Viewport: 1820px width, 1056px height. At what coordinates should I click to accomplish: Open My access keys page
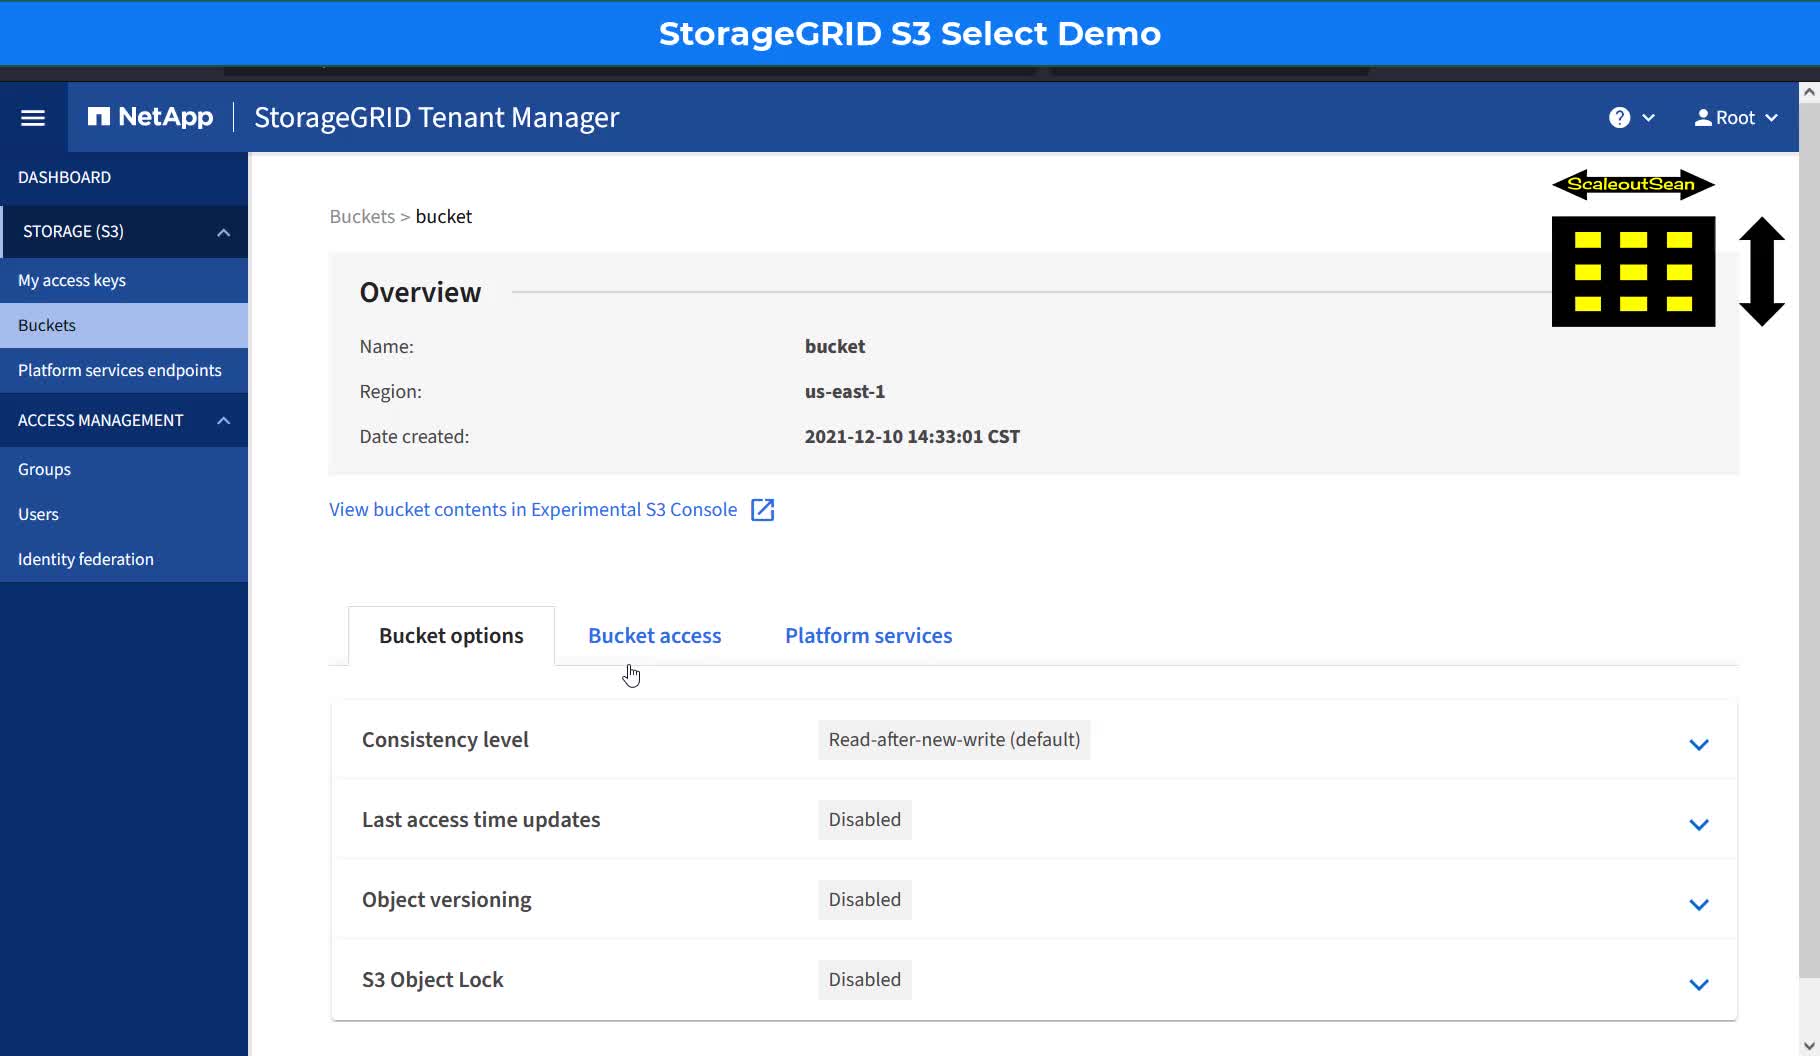[124, 280]
